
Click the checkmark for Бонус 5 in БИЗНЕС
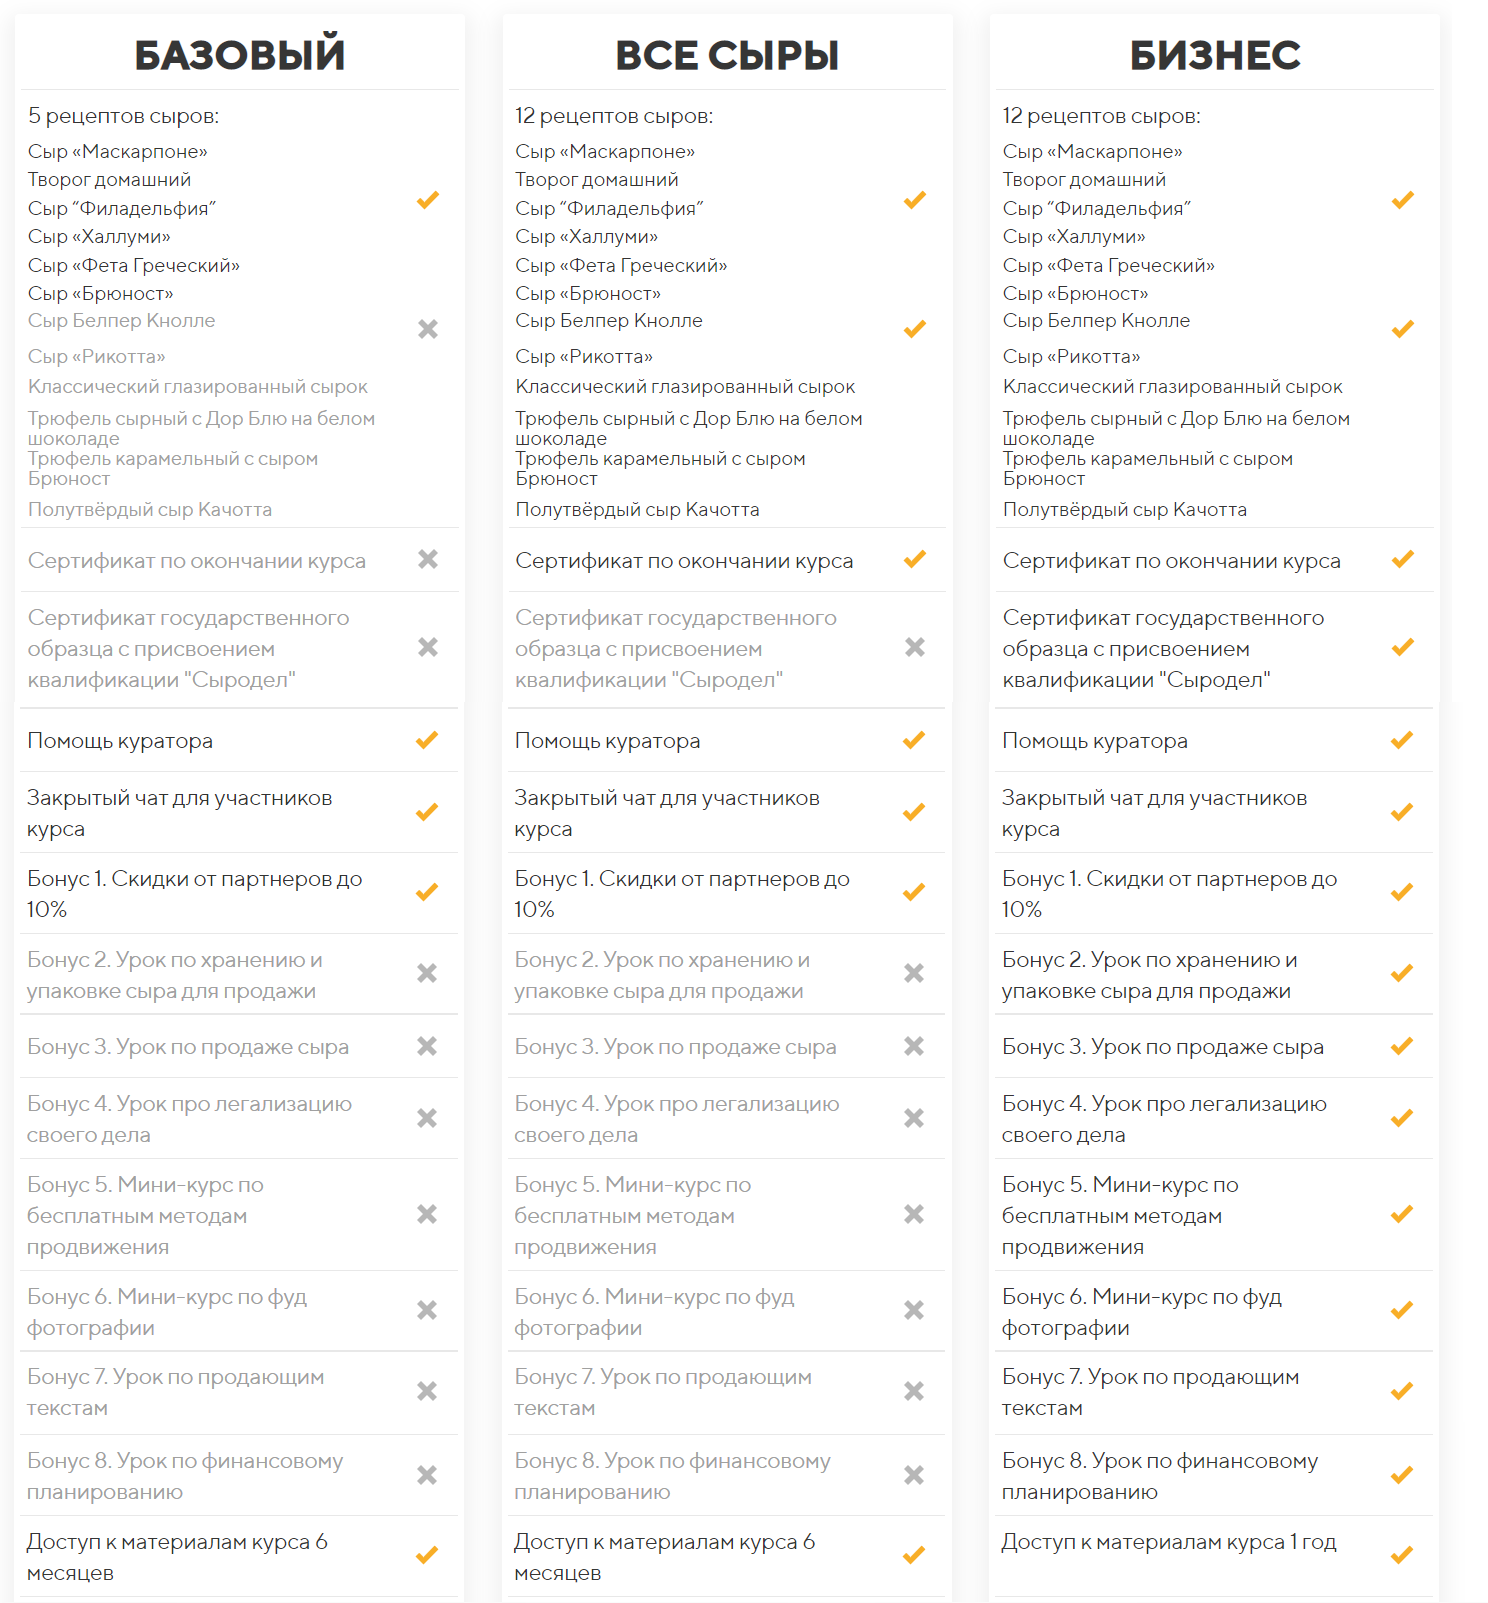[1402, 1214]
